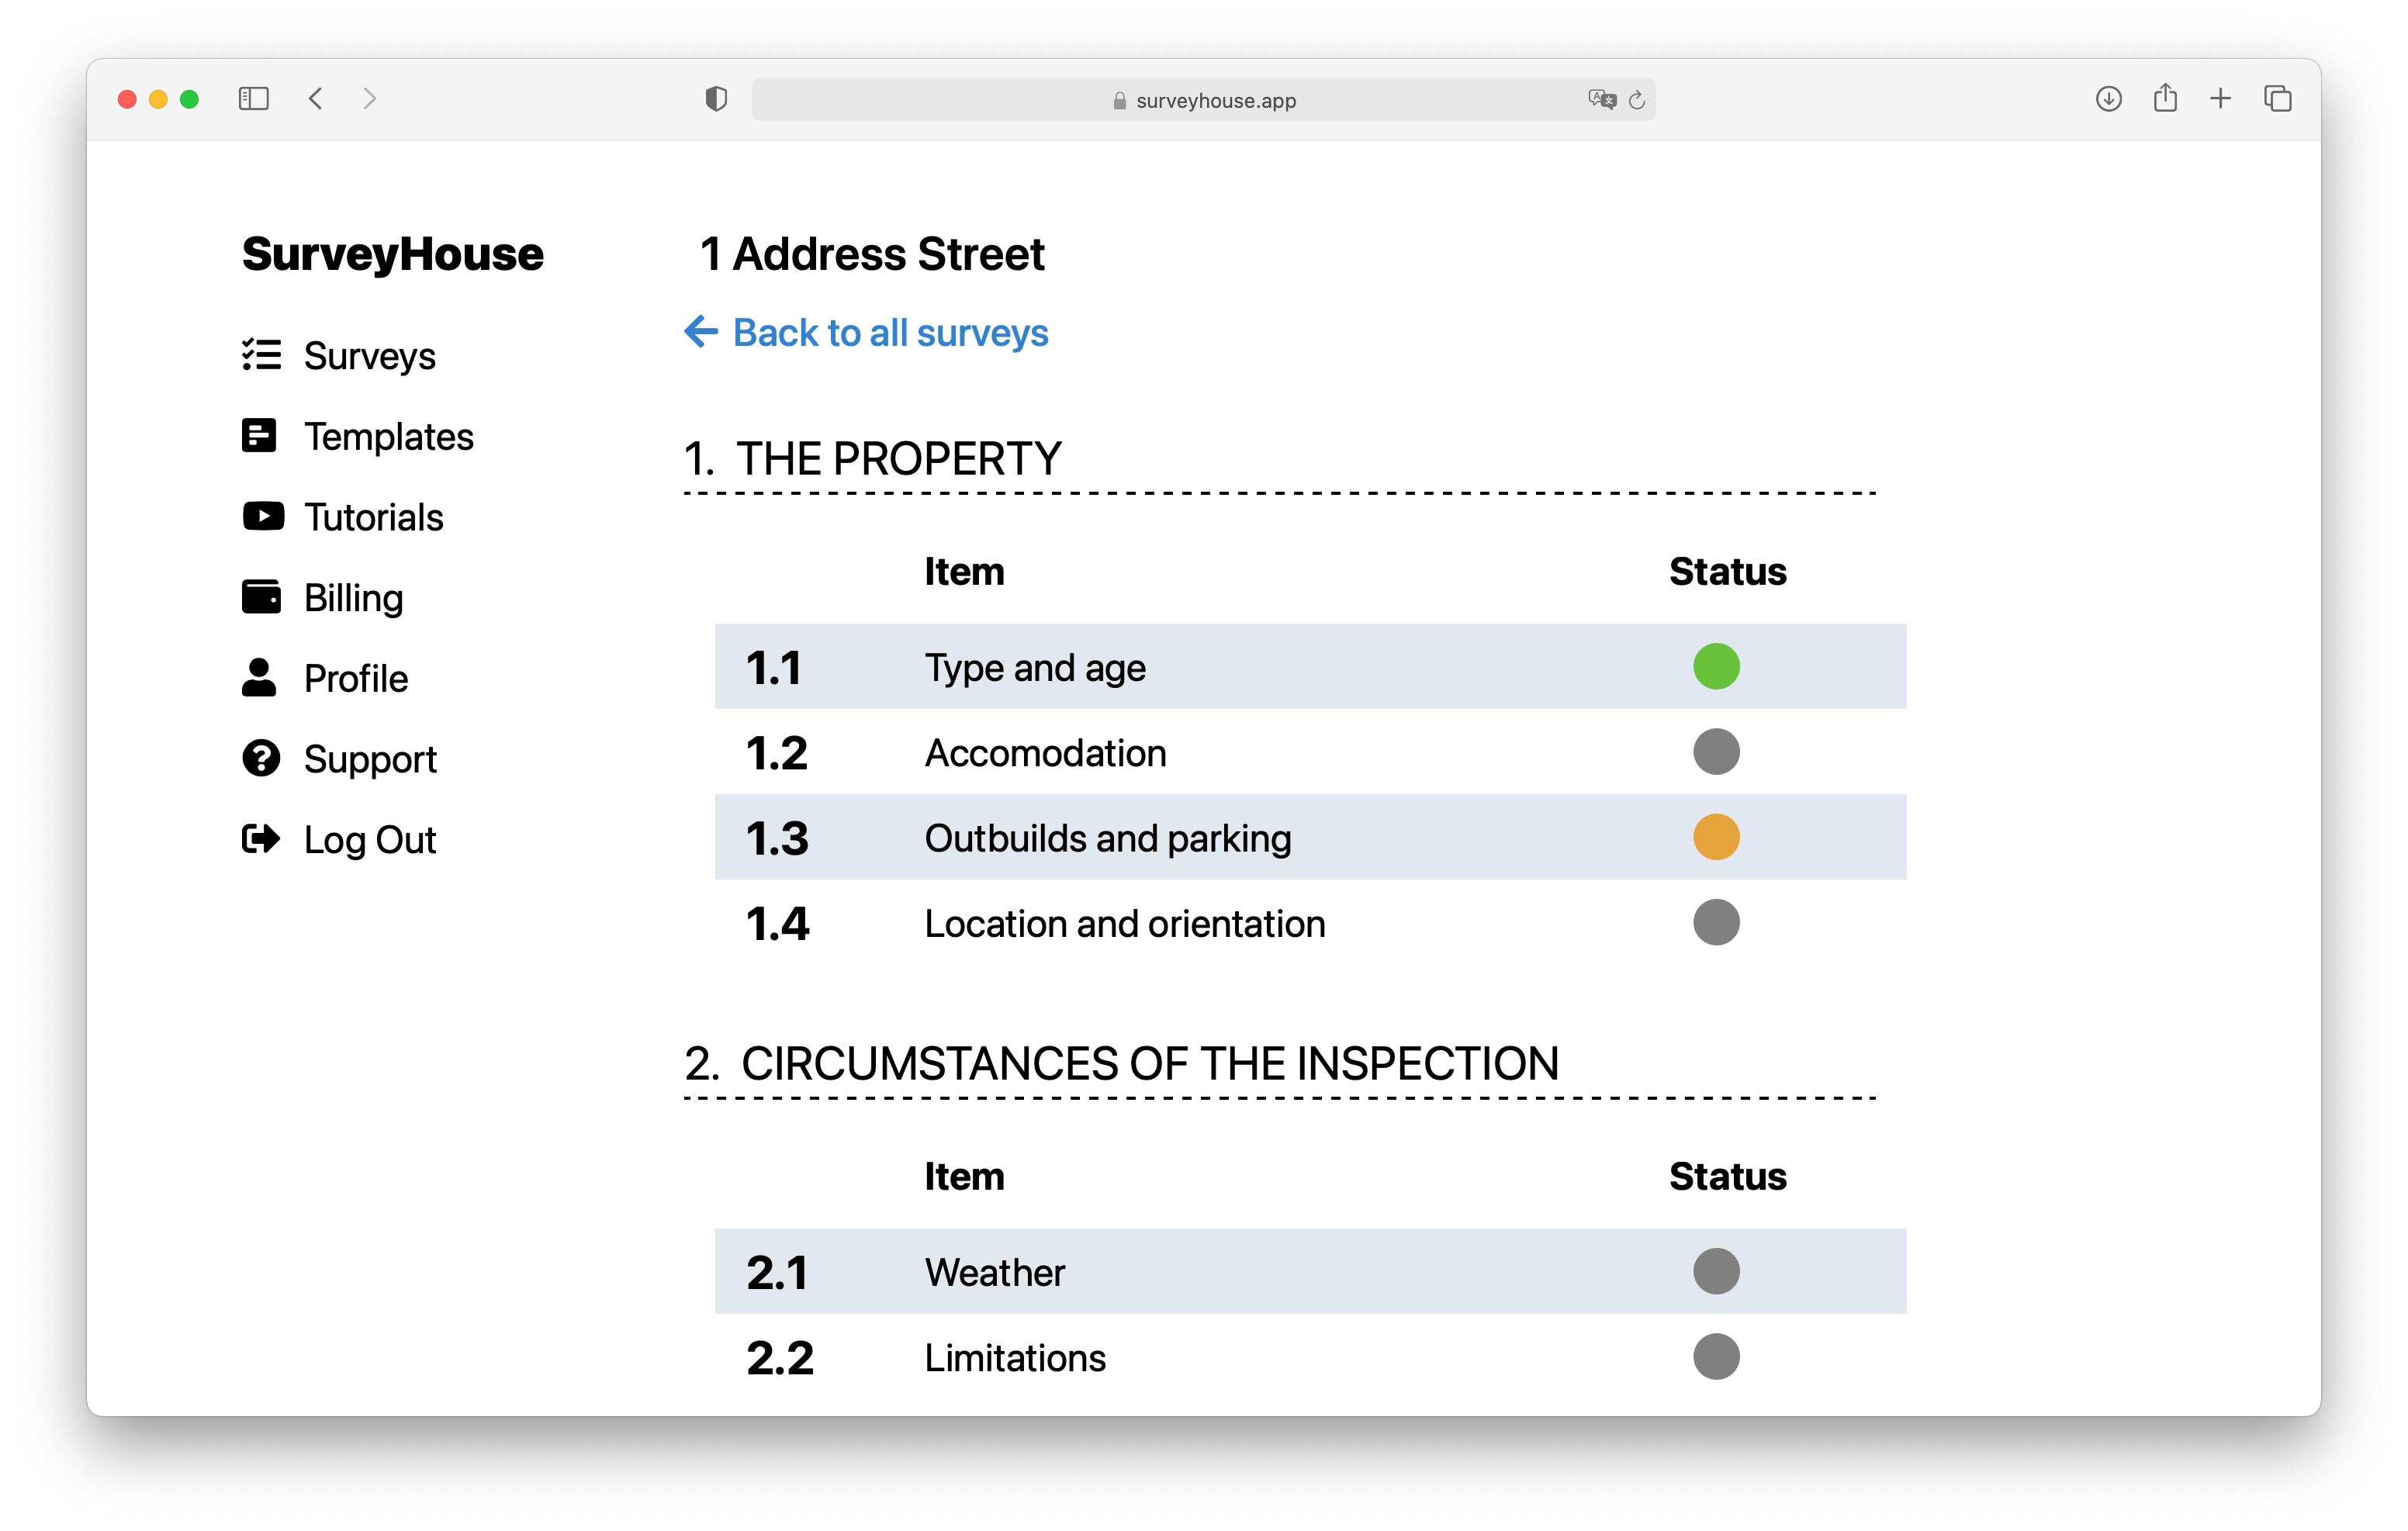Click the surveyhouse.app address bar
This screenshot has width=2408, height=1531.
(x=1203, y=99)
